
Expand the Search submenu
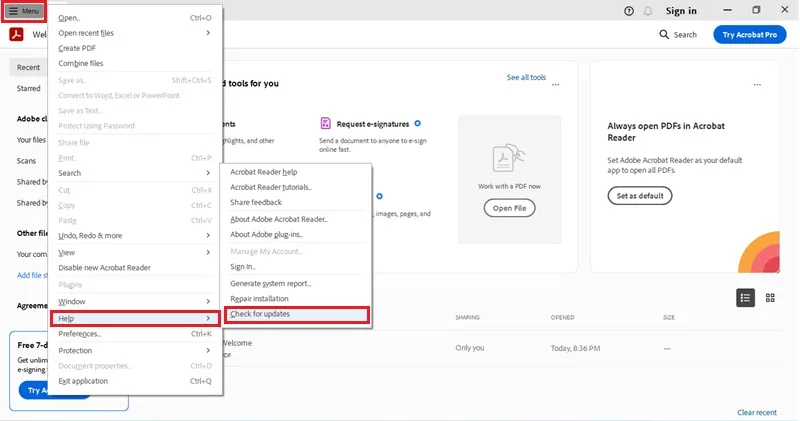click(x=208, y=173)
